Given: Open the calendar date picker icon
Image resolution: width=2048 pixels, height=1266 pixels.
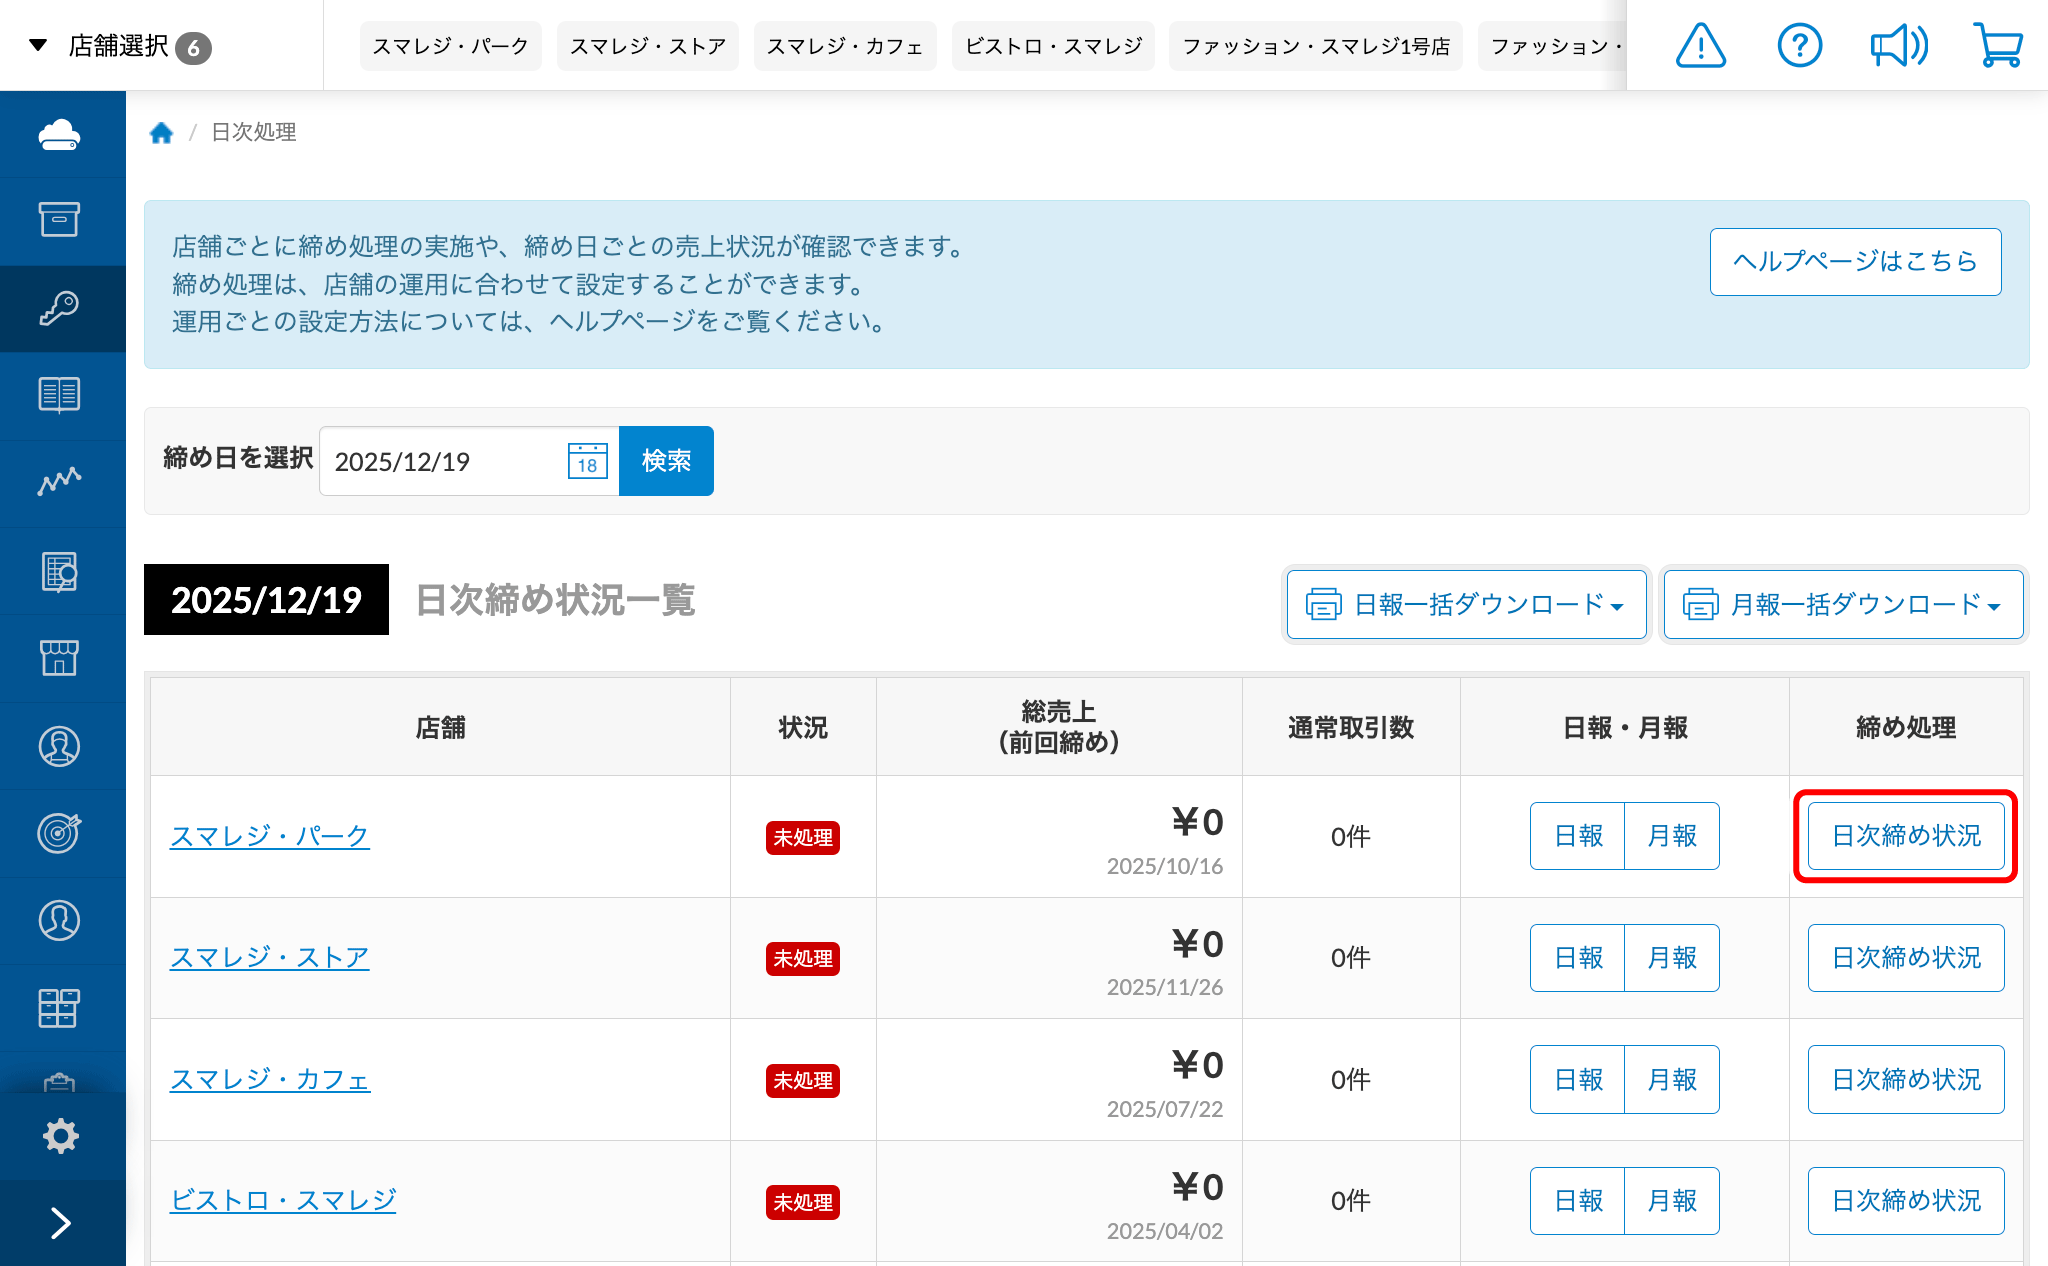Looking at the screenshot, I should pos(587,461).
